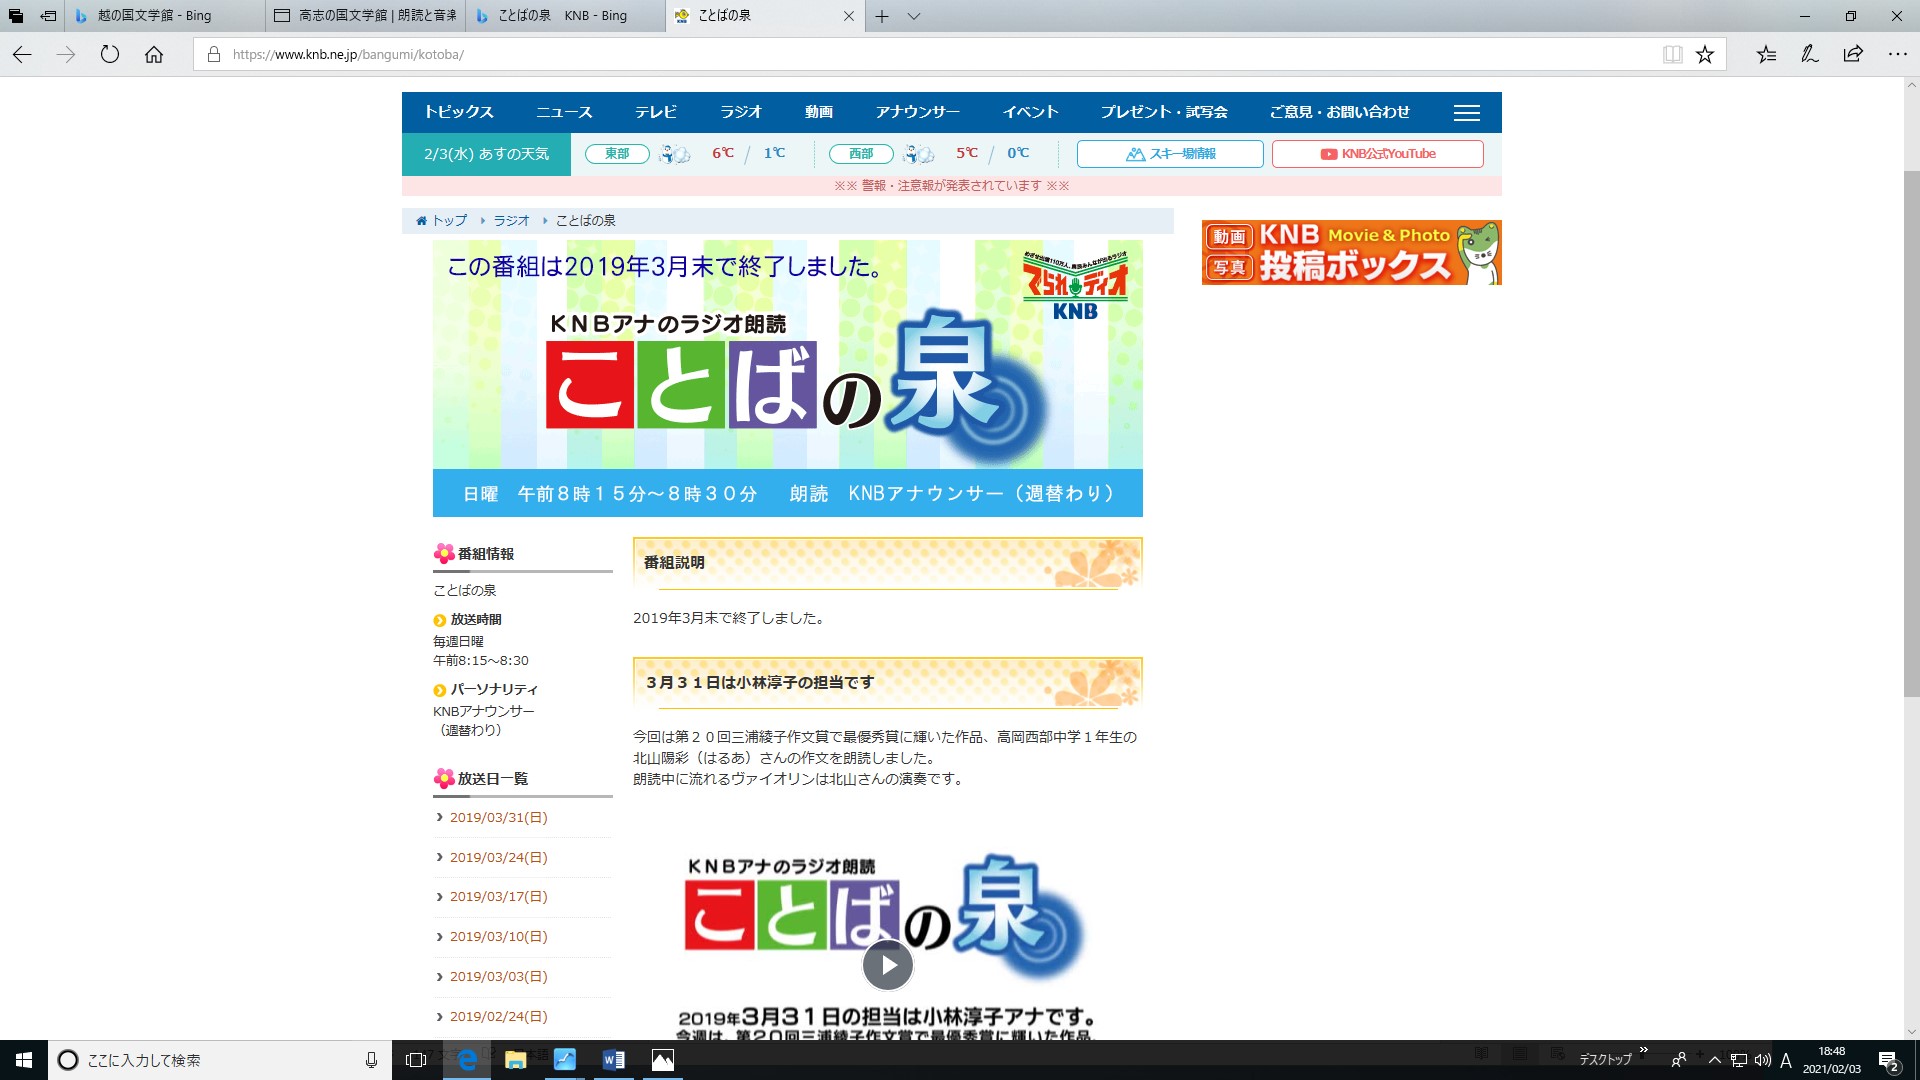Image resolution: width=1920 pixels, height=1080 pixels.
Task: Open the notification center icon
Action: coord(1889,1060)
